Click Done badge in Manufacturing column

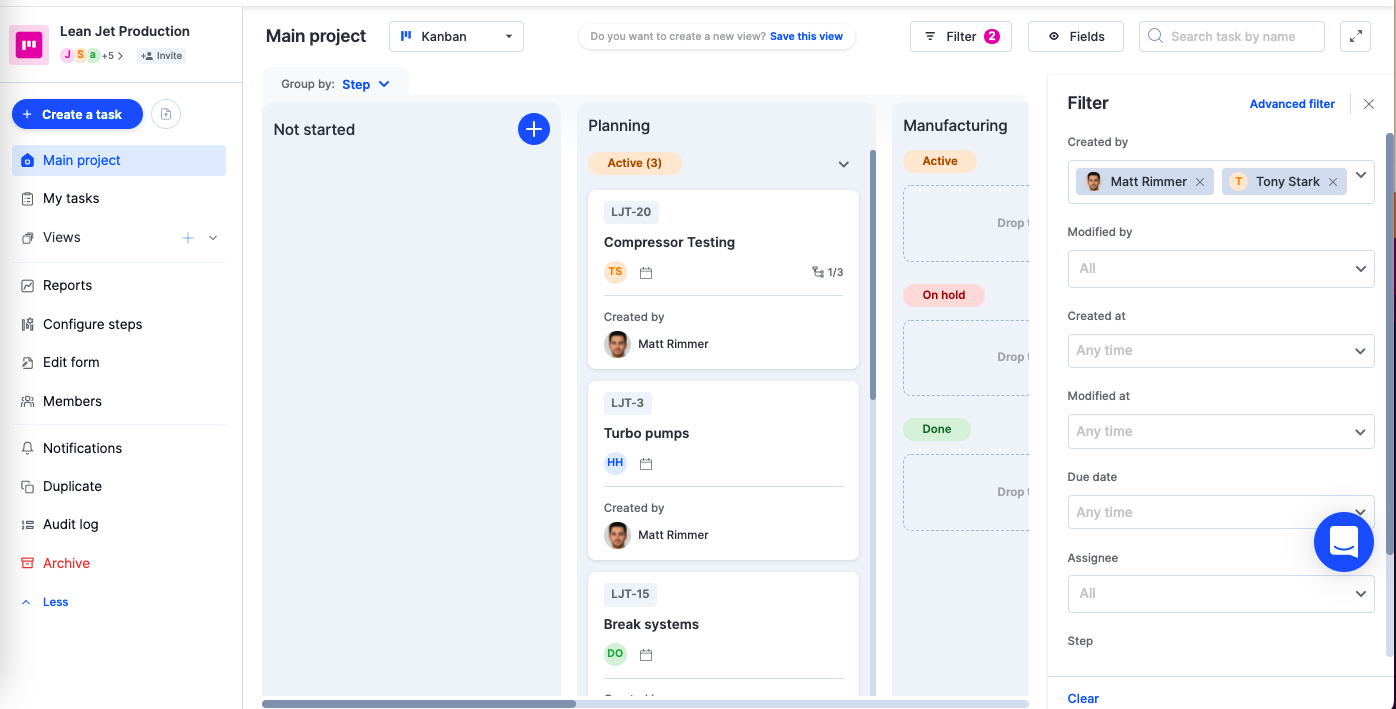point(937,429)
